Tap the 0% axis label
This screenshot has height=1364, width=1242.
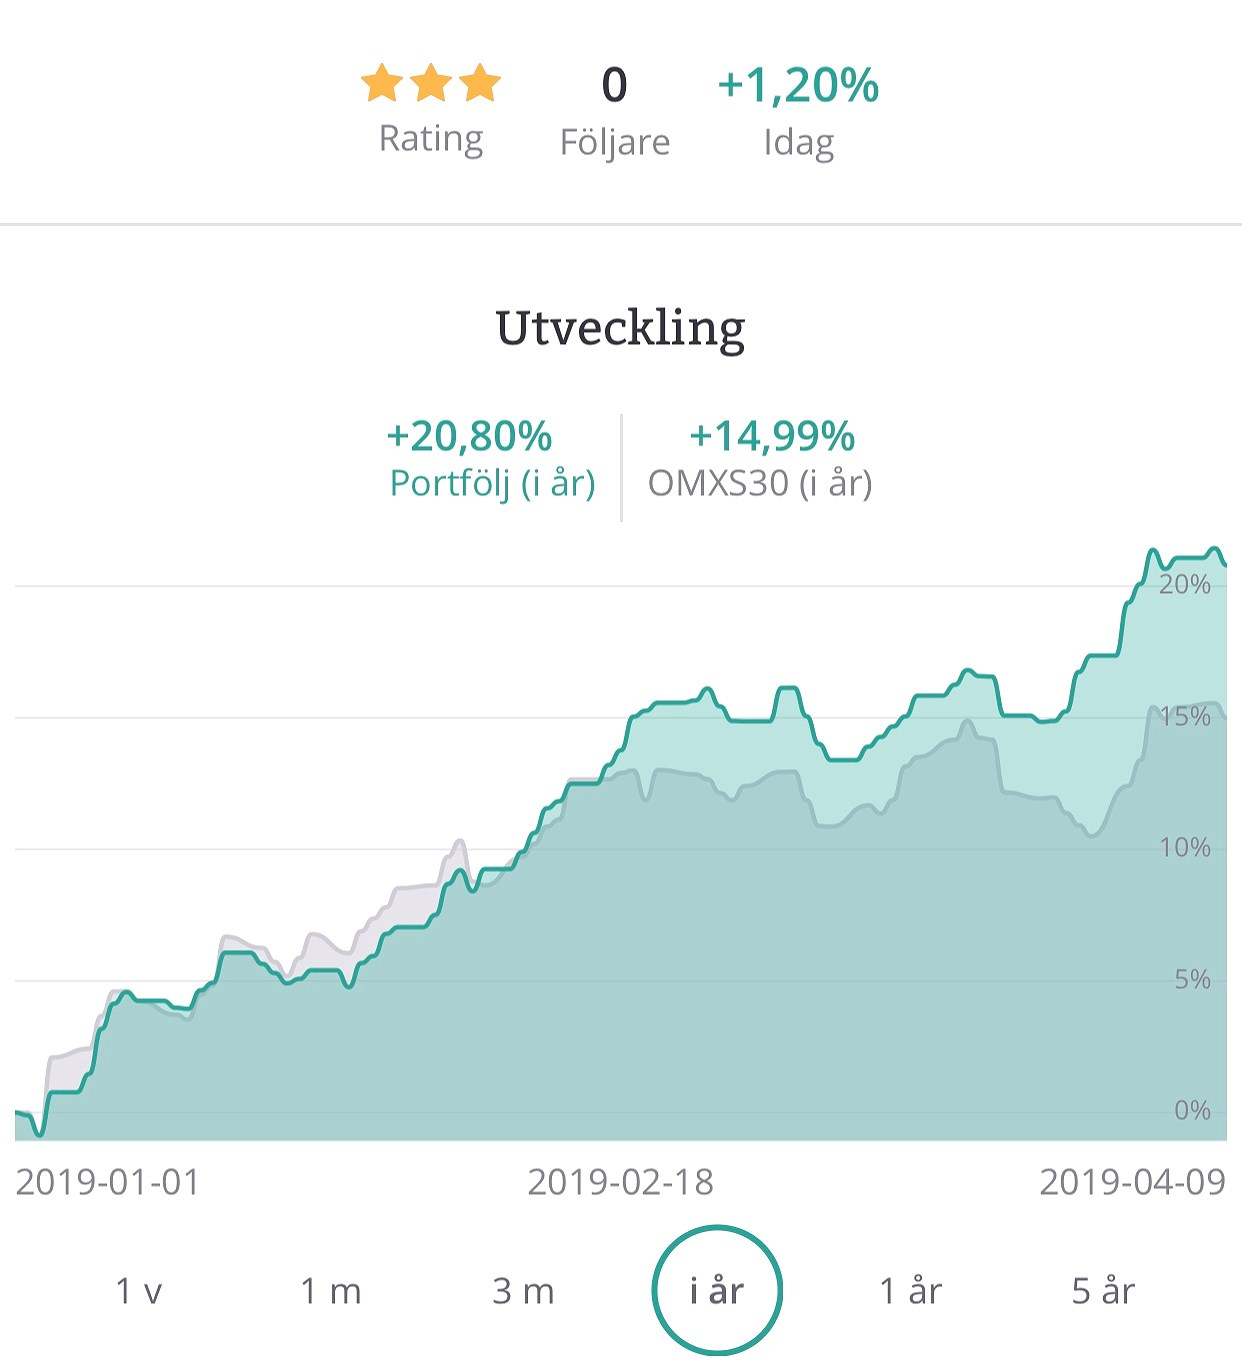(x=1192, y=1110)
